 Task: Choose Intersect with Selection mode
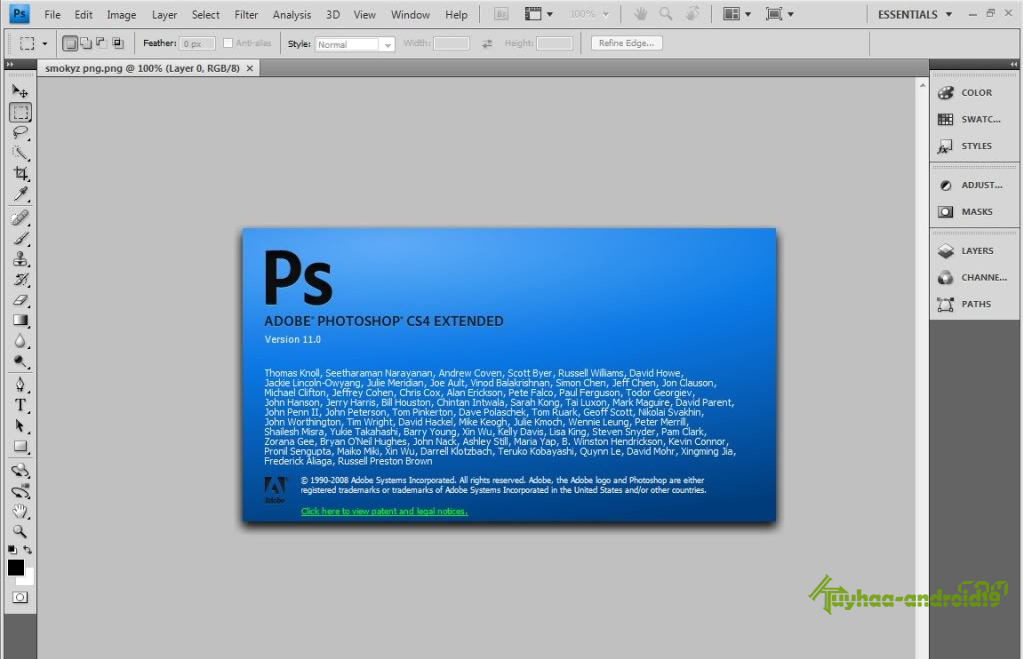(117, 44)
